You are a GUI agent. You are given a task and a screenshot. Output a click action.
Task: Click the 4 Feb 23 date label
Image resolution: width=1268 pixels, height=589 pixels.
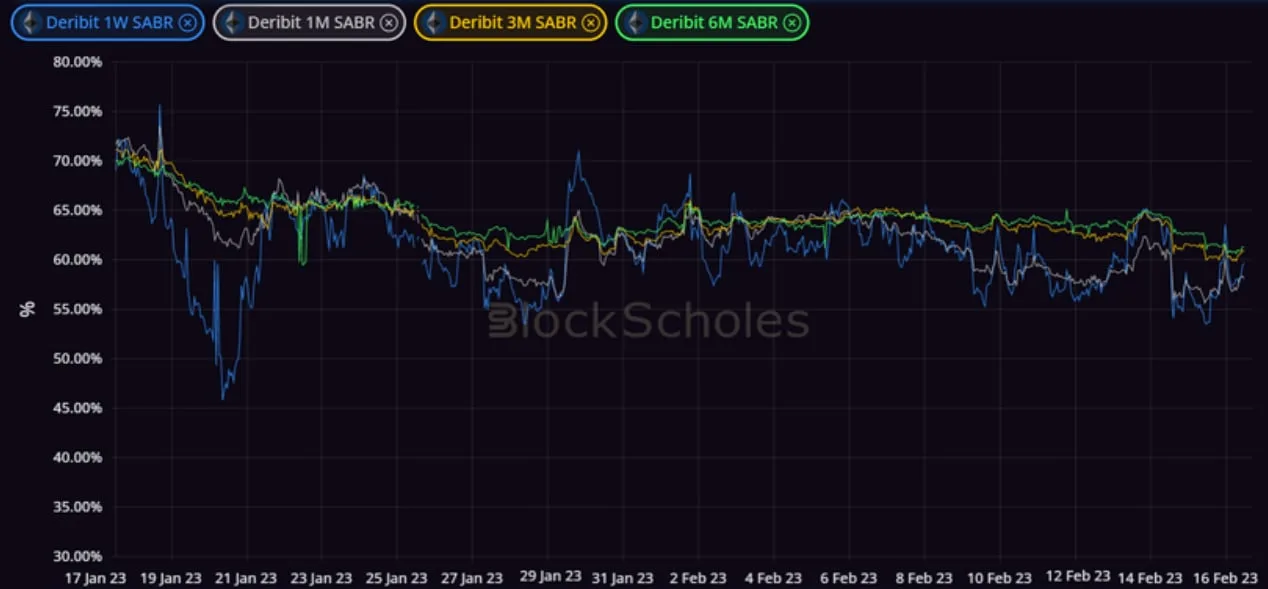click(773, 578)
